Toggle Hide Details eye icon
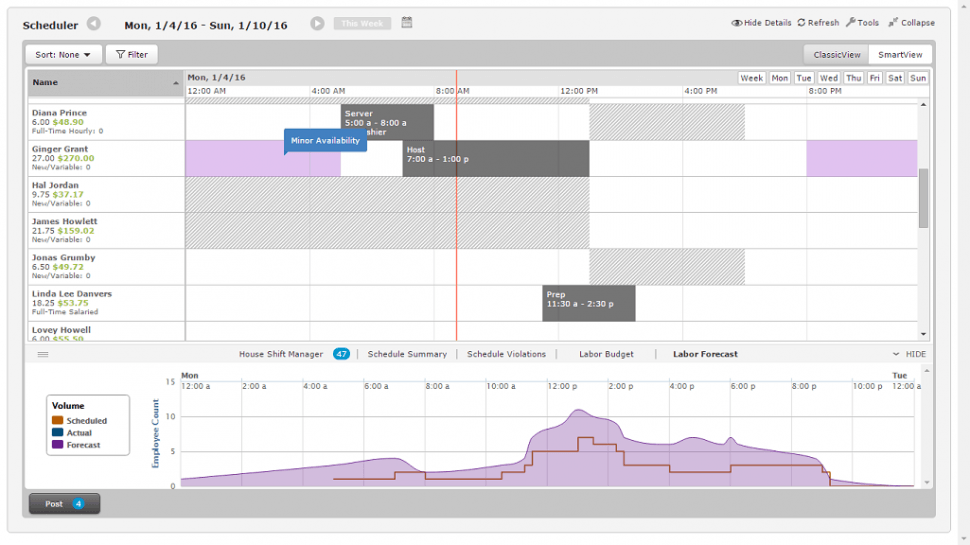Image resolution: width=970 pixels, height=545 pixels. (736, 23)
